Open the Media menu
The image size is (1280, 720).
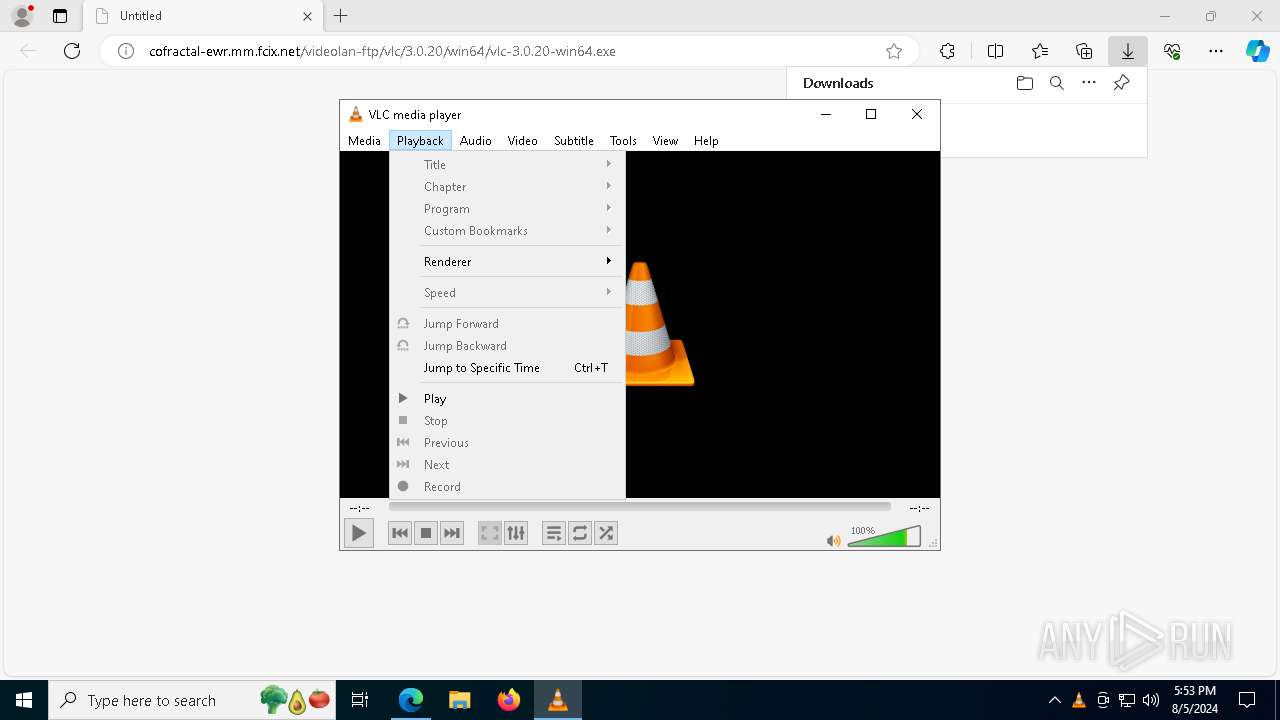tap(364, 141)
